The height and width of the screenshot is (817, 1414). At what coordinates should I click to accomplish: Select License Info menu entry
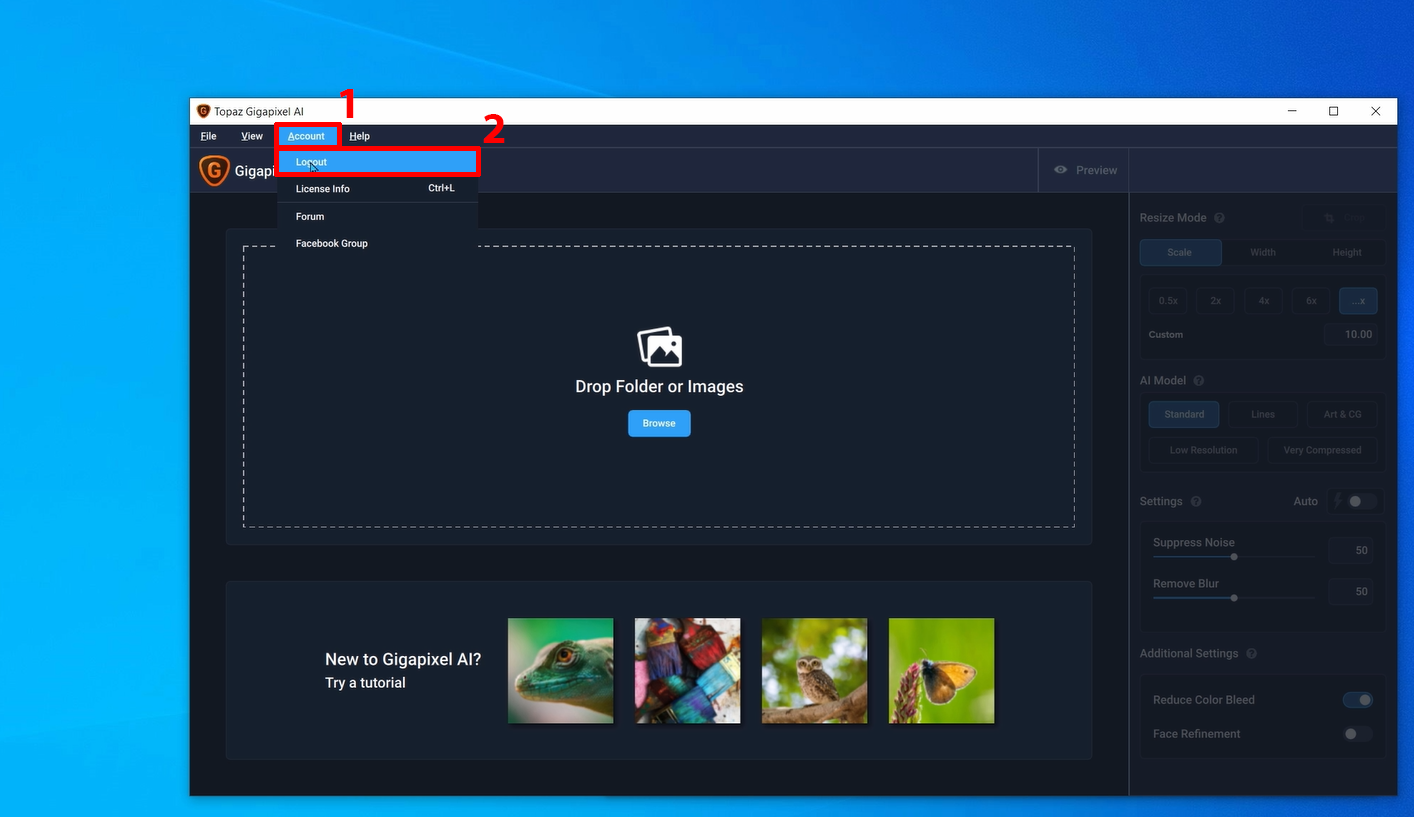pos(378,189)
